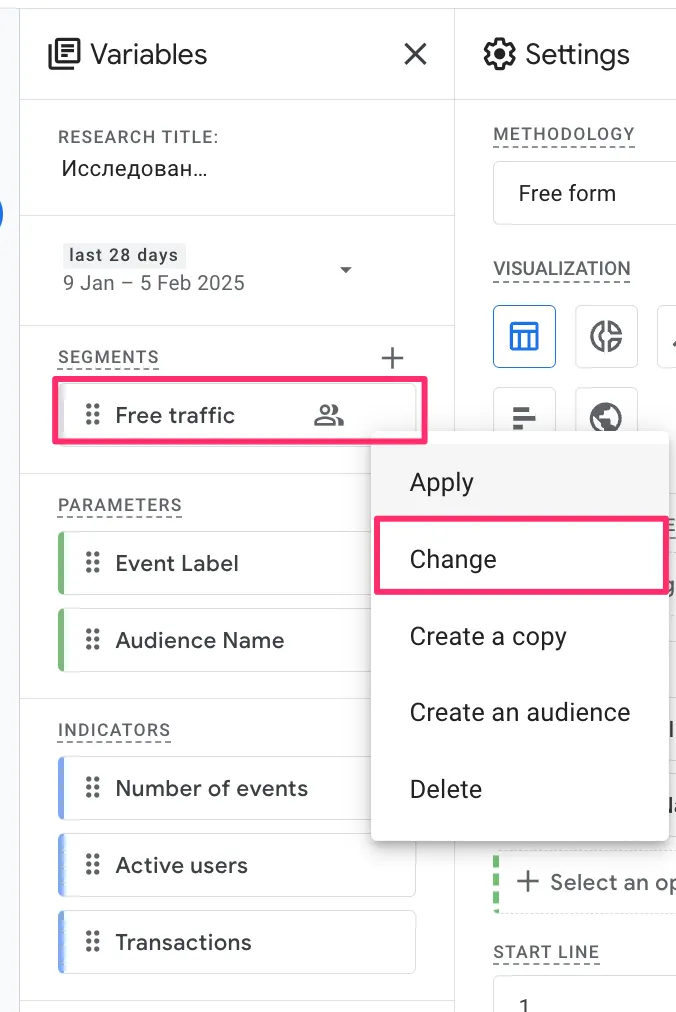Select the bar chart visualization icon
Image resolution: width=676 pixels, height=1012 pixels.
coord(524,417)
